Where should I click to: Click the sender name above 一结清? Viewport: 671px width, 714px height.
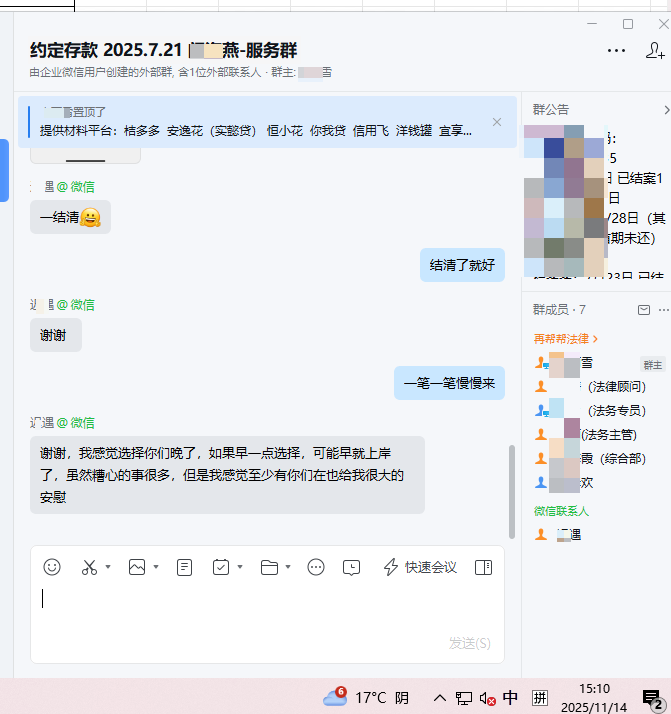pos(62,187)
